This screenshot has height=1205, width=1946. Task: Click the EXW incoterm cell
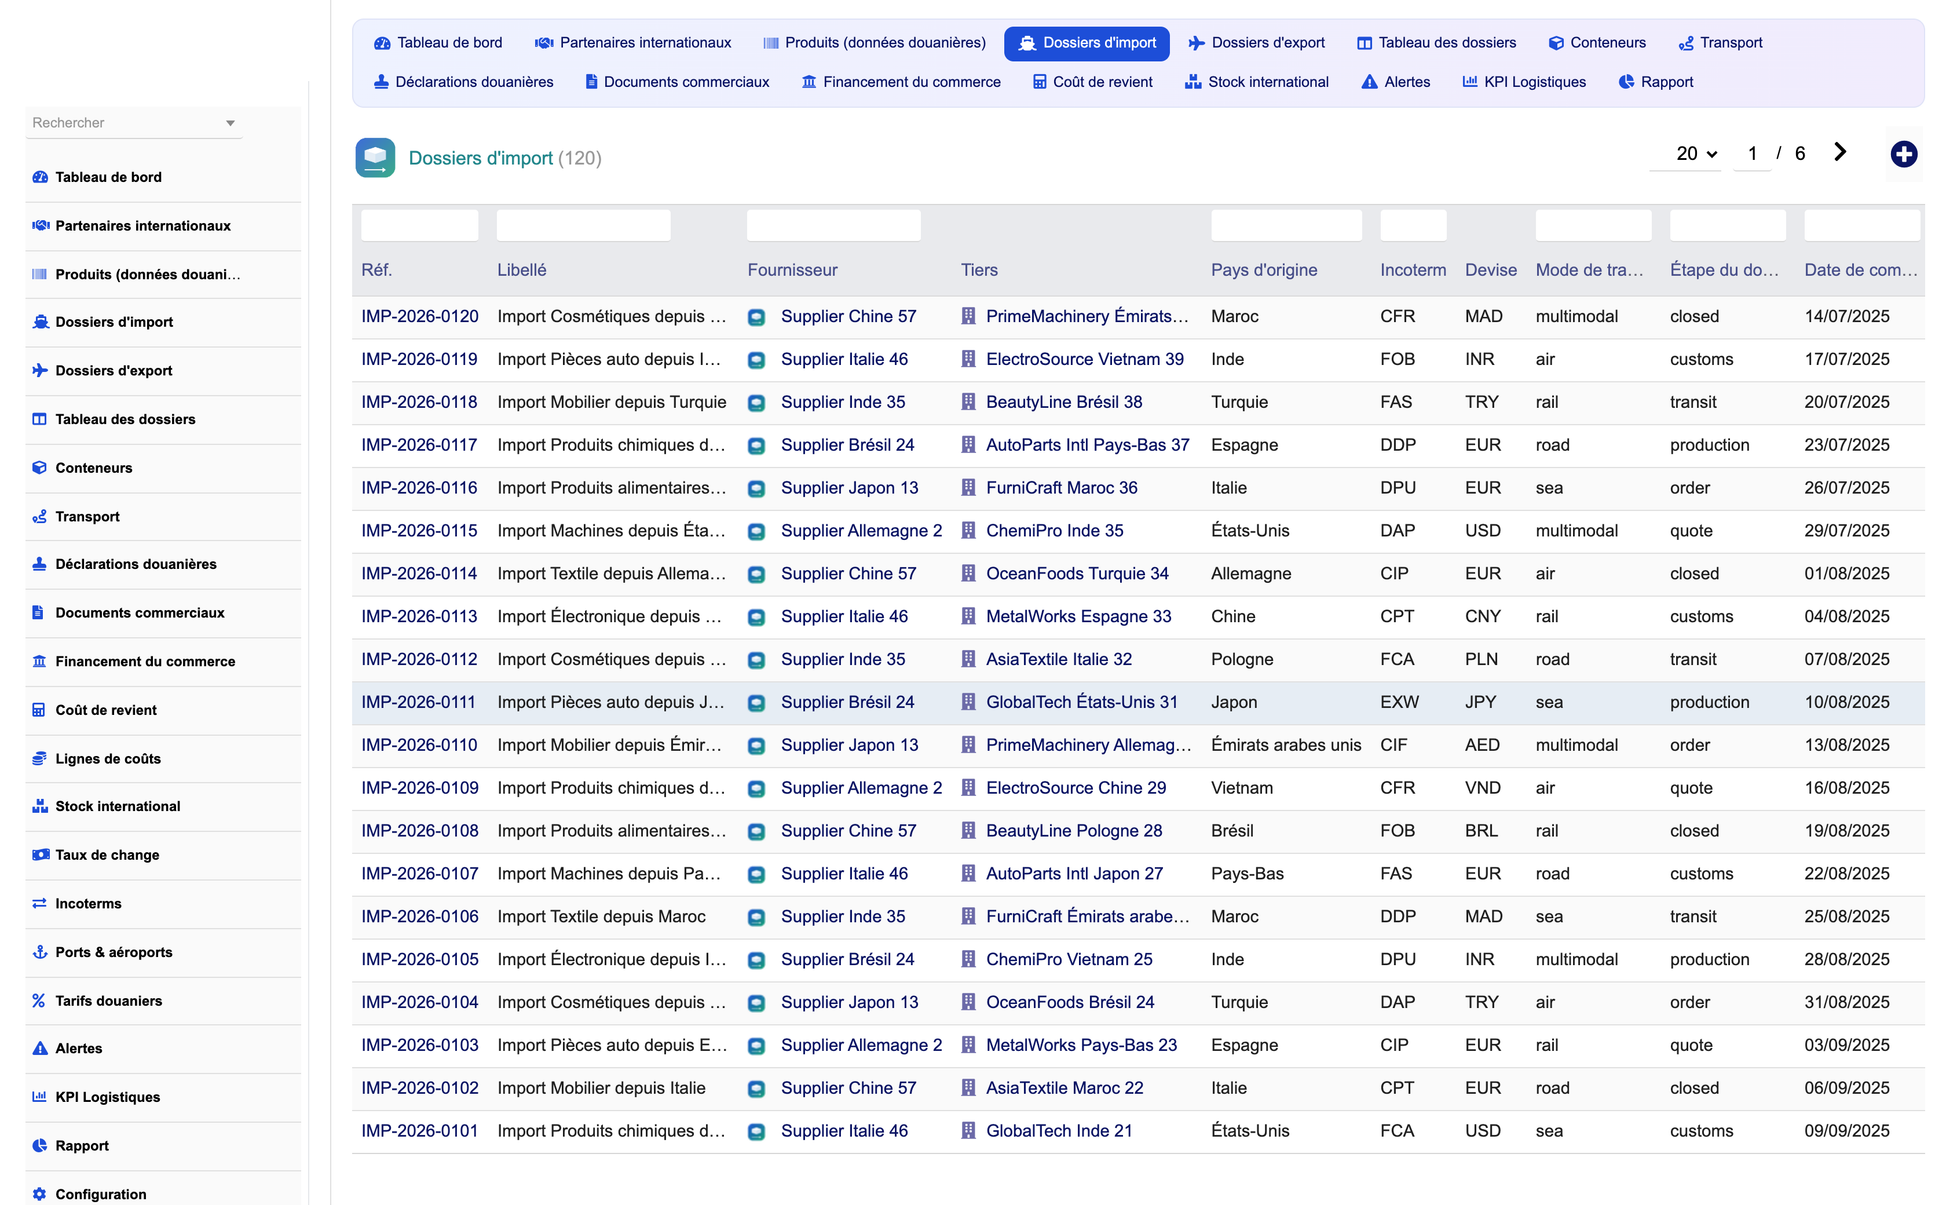pyautogui.click(x=1399, y=702)
